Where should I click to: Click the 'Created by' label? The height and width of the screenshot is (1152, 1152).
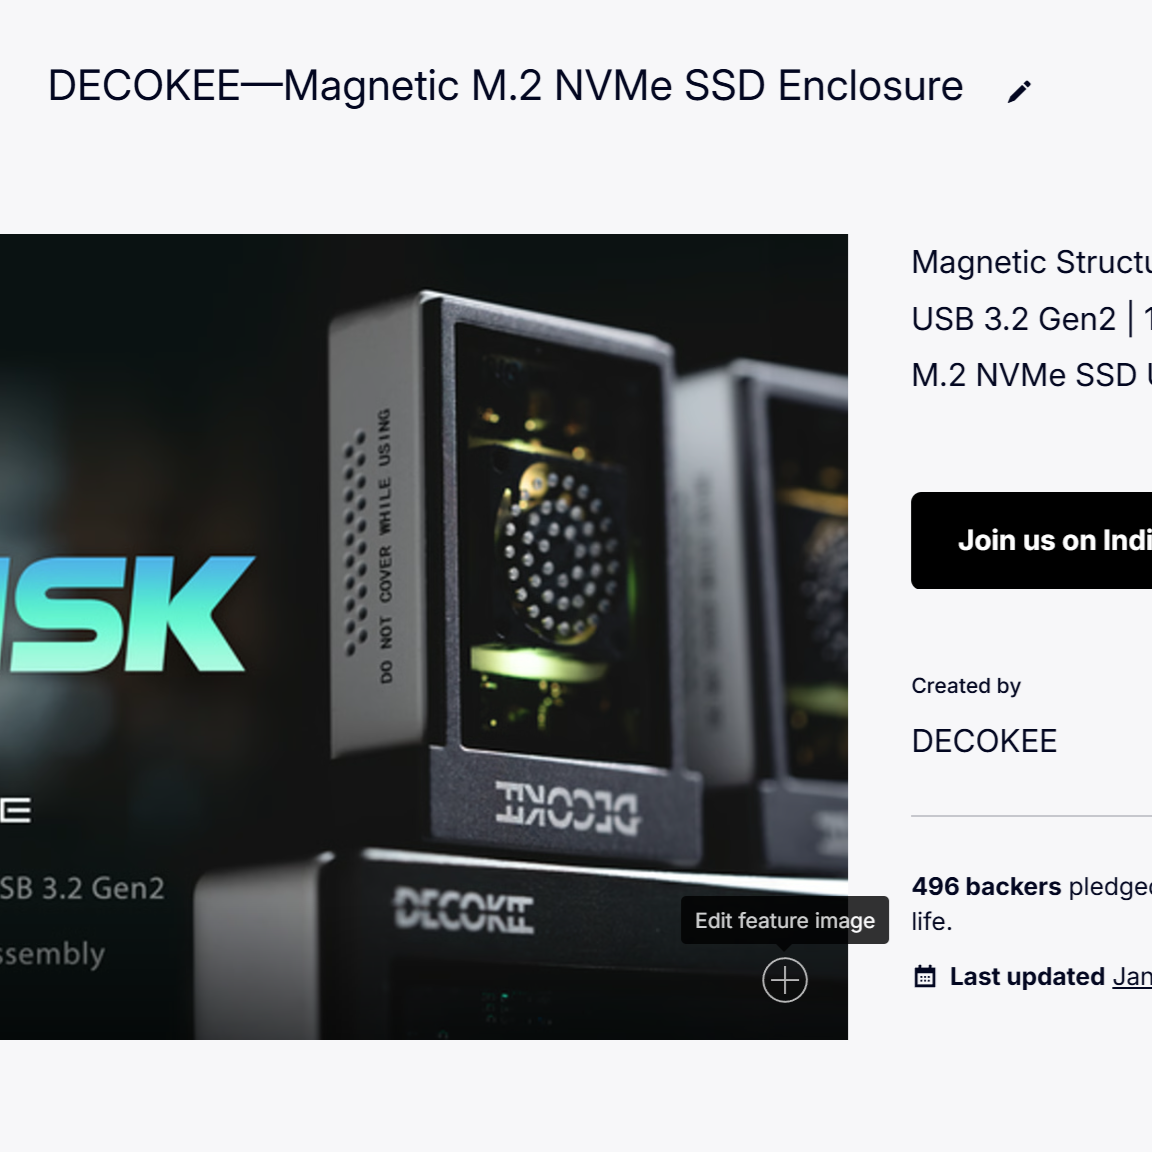tap(965, 685)
